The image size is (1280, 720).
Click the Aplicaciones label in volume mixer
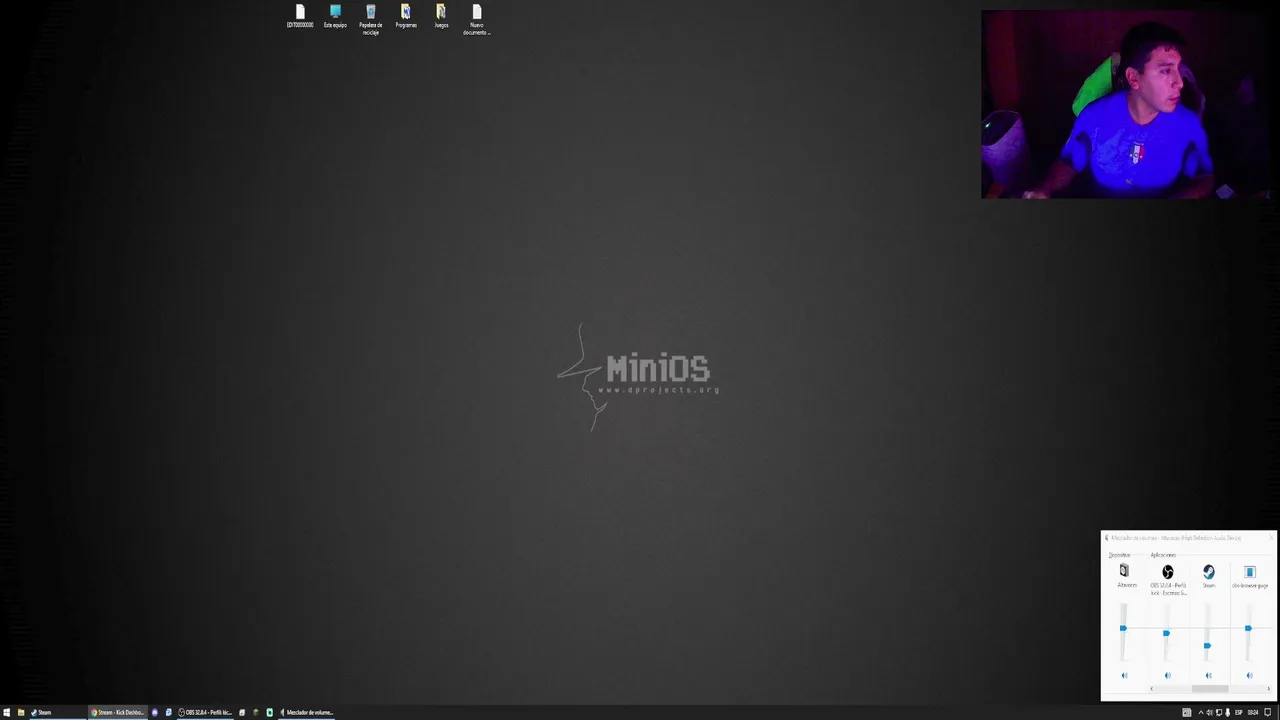tap(1163, 555)
